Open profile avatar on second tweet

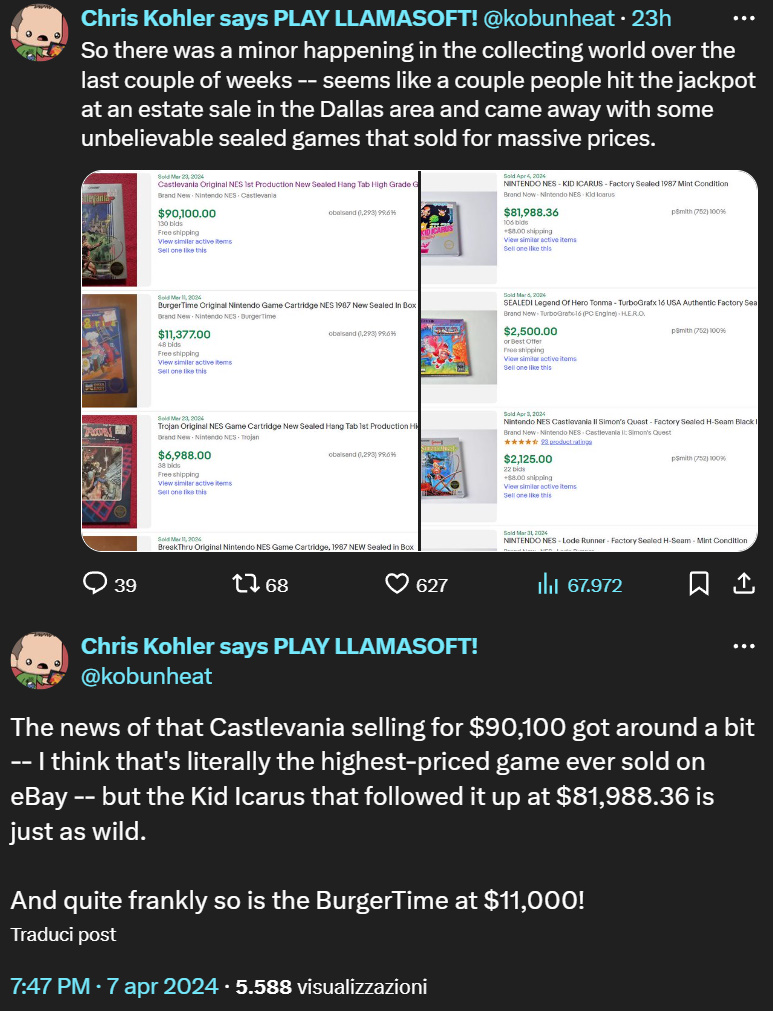click(39, 660)
